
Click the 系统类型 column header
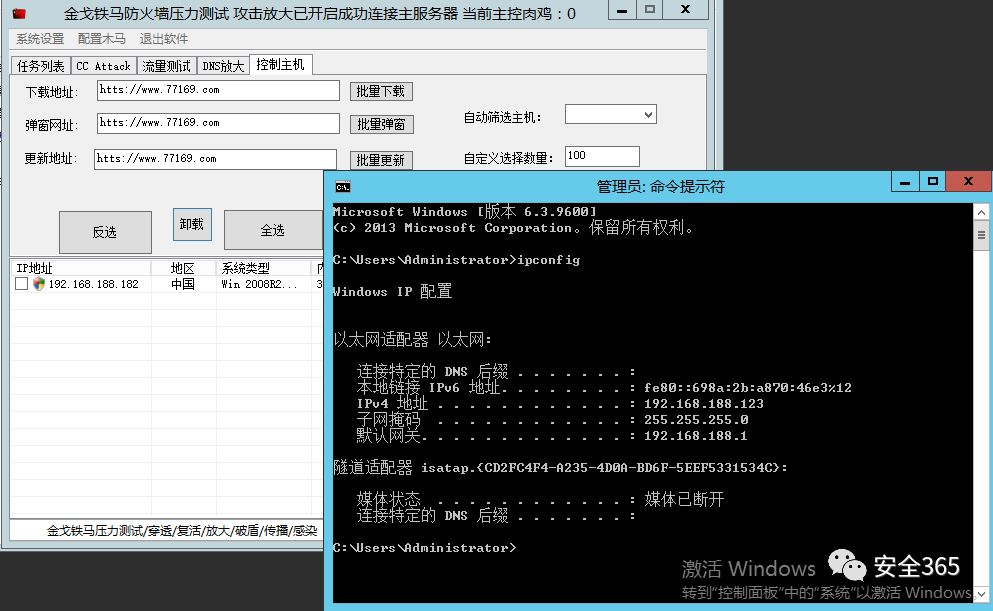click(263, 268)
